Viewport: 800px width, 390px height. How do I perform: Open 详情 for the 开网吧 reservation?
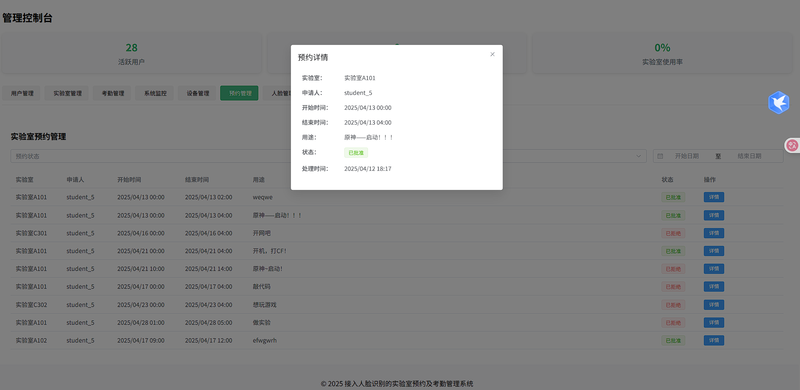tap(714, 233)
